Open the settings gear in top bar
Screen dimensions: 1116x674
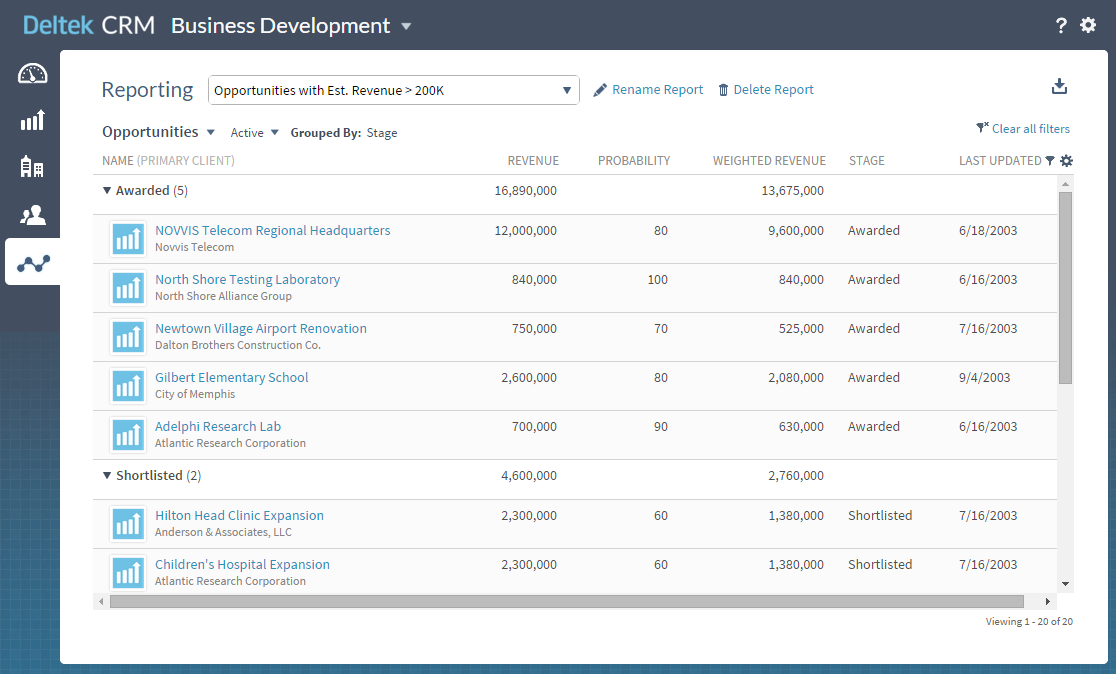coord(1088,26)
